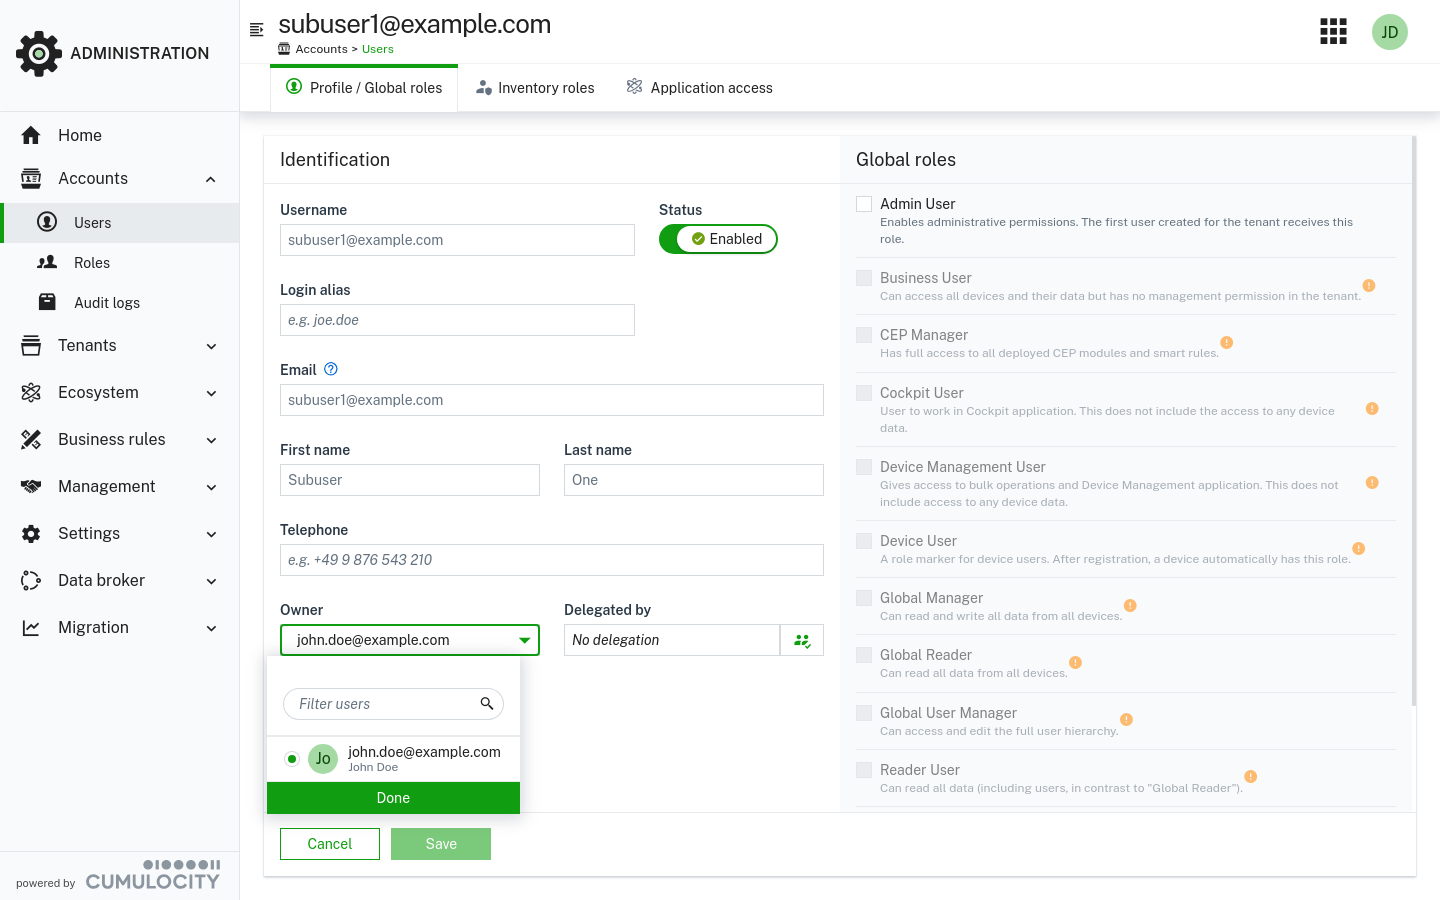Click the Global roles vertical scrollbar
The height and width of the screenshot is (900, 1440).
(1413, 420)
